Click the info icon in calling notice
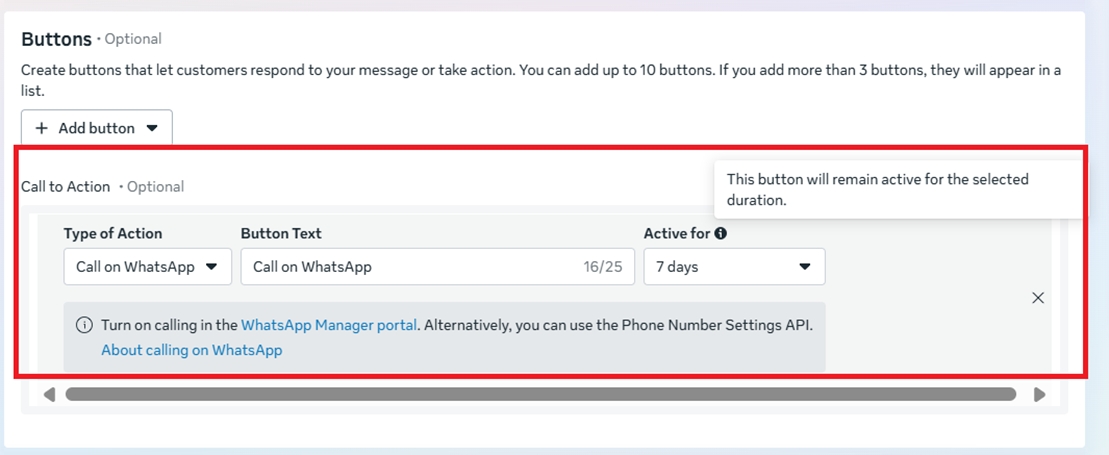The height and width of the screenshot is (455, 1109). point(84,325)
